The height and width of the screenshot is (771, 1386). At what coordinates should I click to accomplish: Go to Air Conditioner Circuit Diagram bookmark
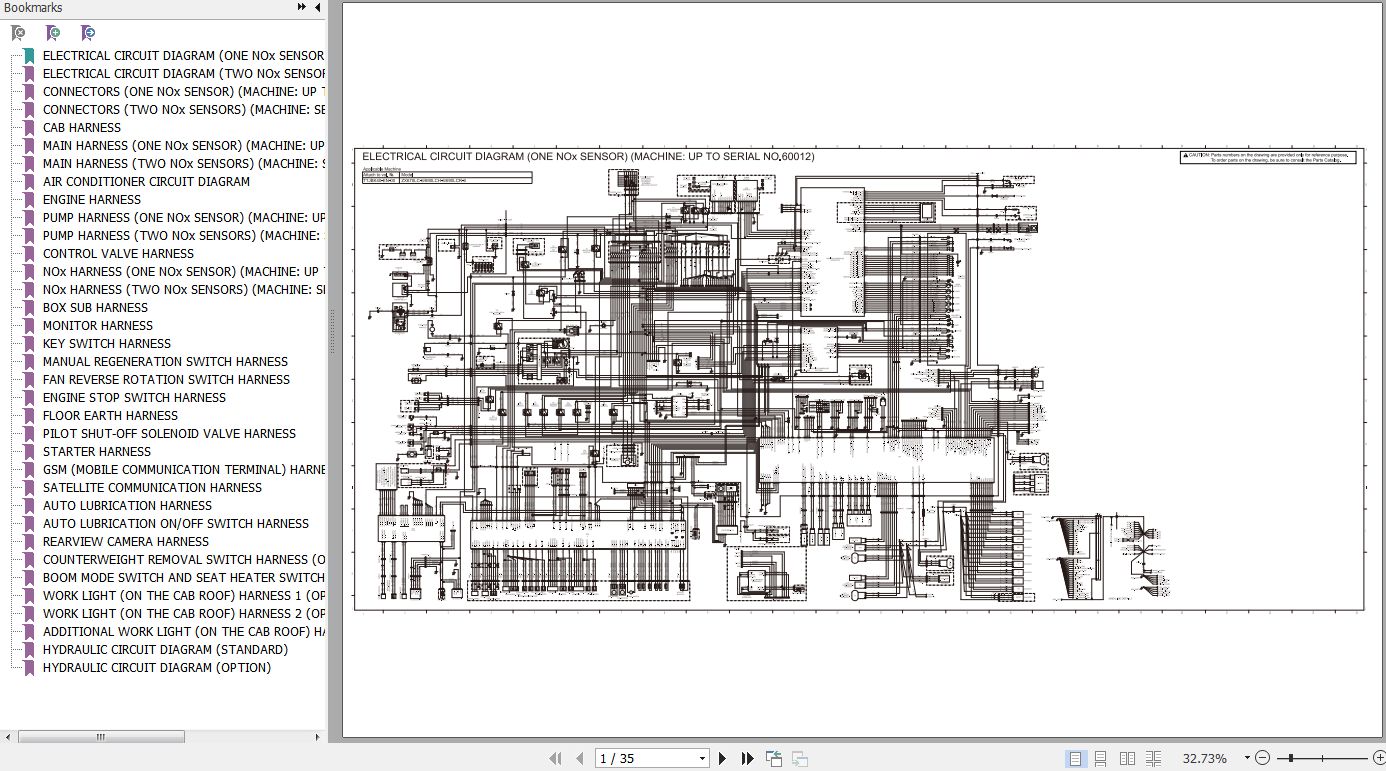146,182
